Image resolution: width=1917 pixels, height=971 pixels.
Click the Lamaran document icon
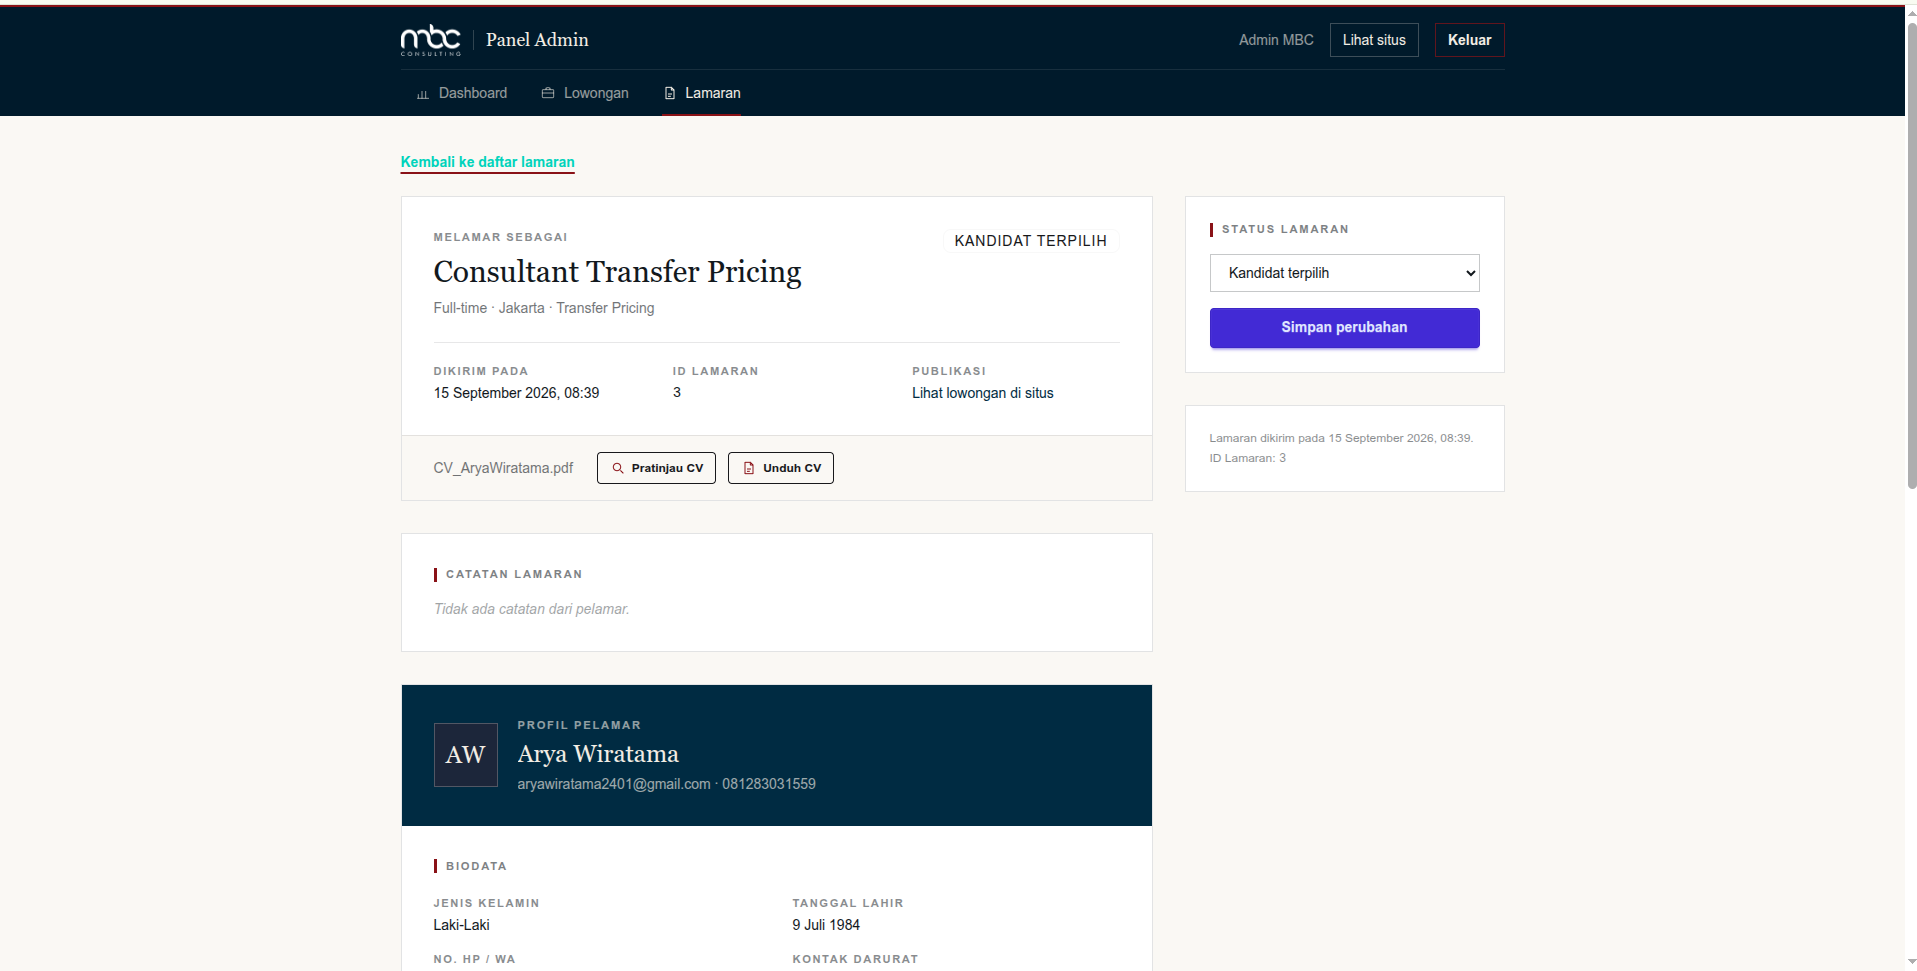670,93
